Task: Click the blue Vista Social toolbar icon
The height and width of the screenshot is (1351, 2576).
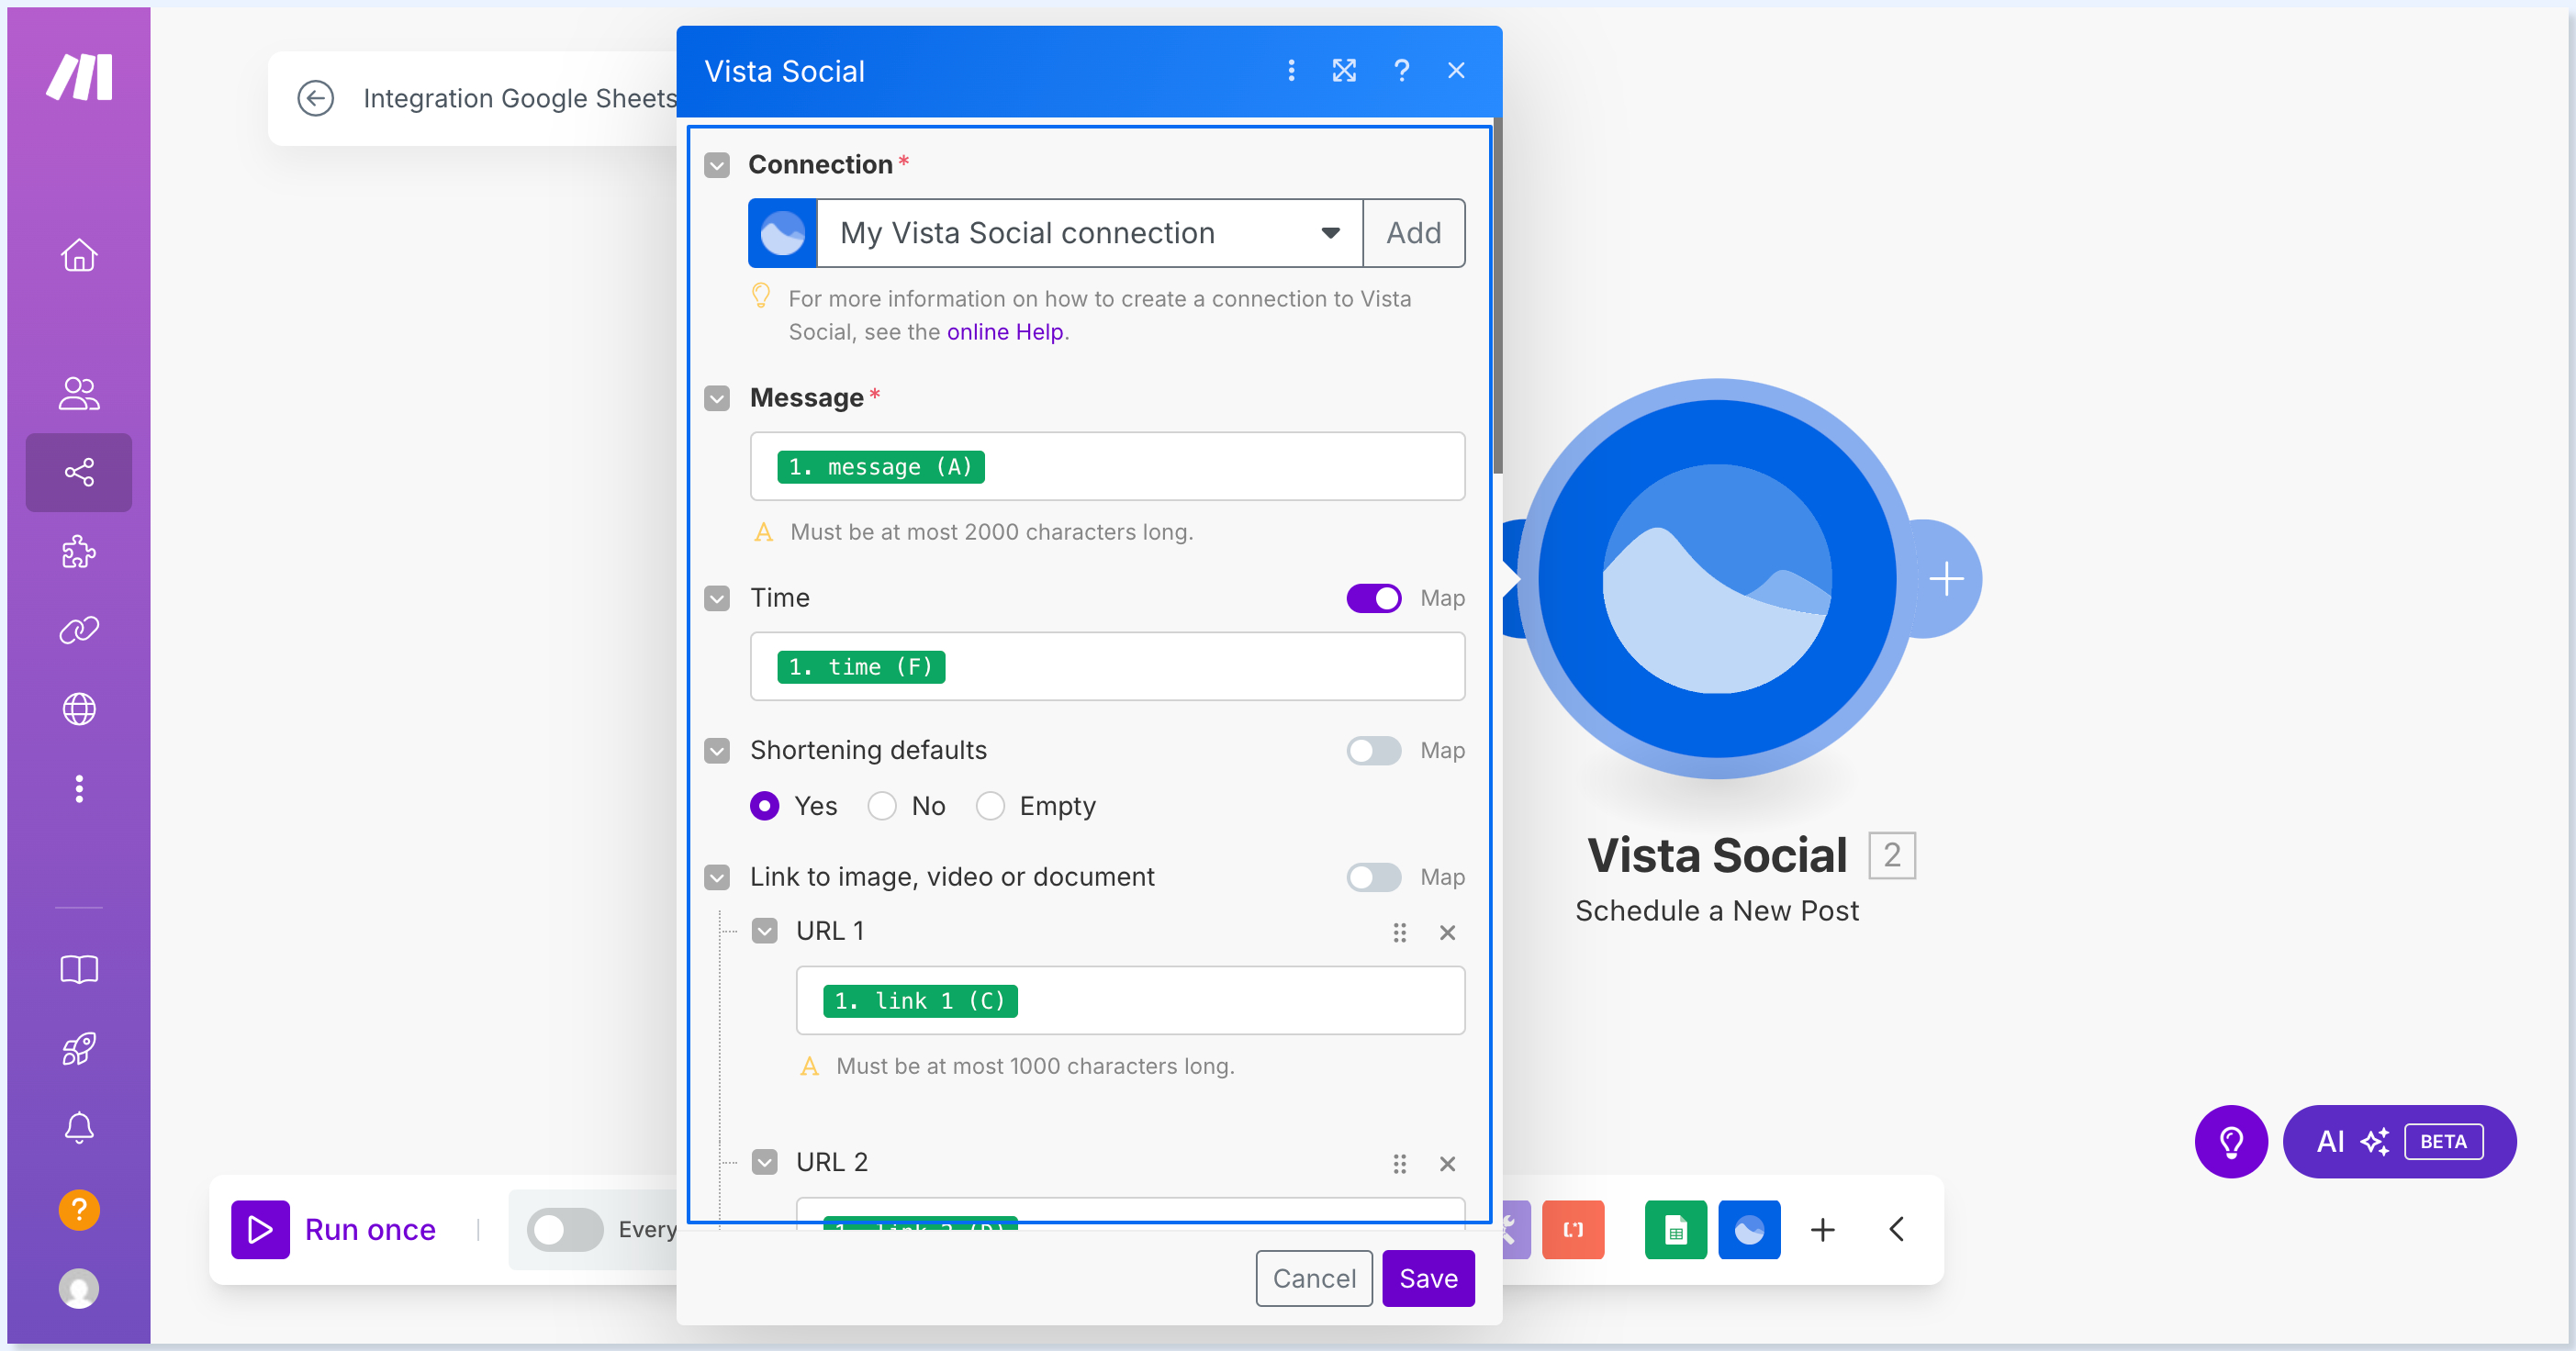Action: [x=1749, y=1229]
